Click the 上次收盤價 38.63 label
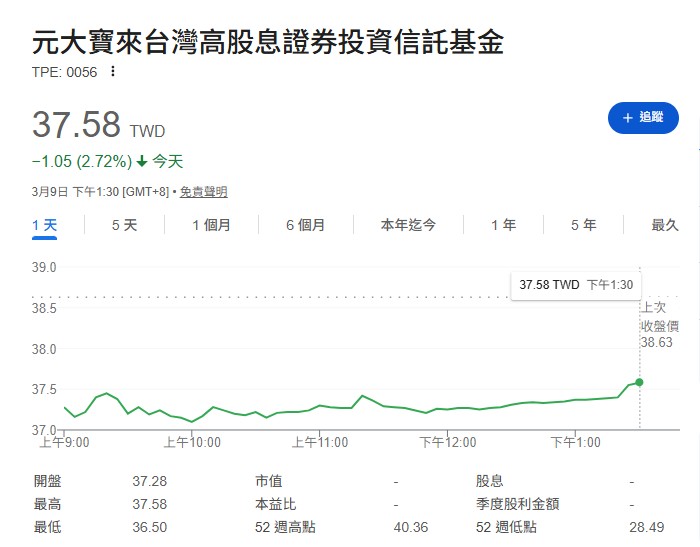The height and width of the screenshot is (547, 700). point(659,325)
